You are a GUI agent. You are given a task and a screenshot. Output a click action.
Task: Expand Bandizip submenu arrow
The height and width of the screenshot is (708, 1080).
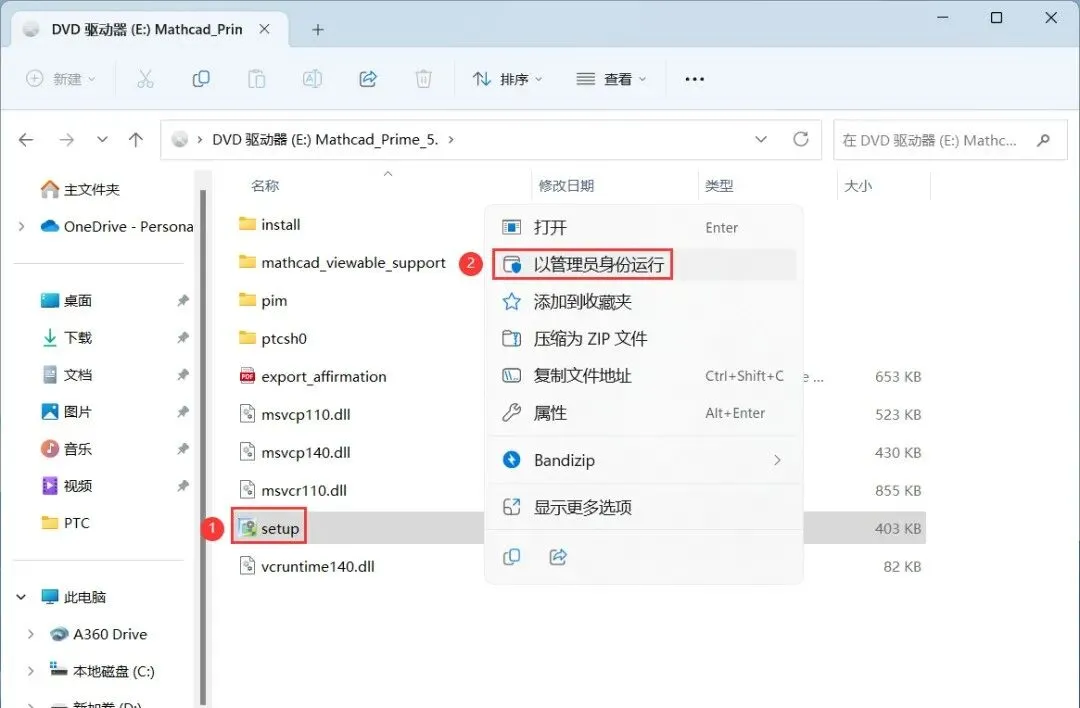(777, 460)
